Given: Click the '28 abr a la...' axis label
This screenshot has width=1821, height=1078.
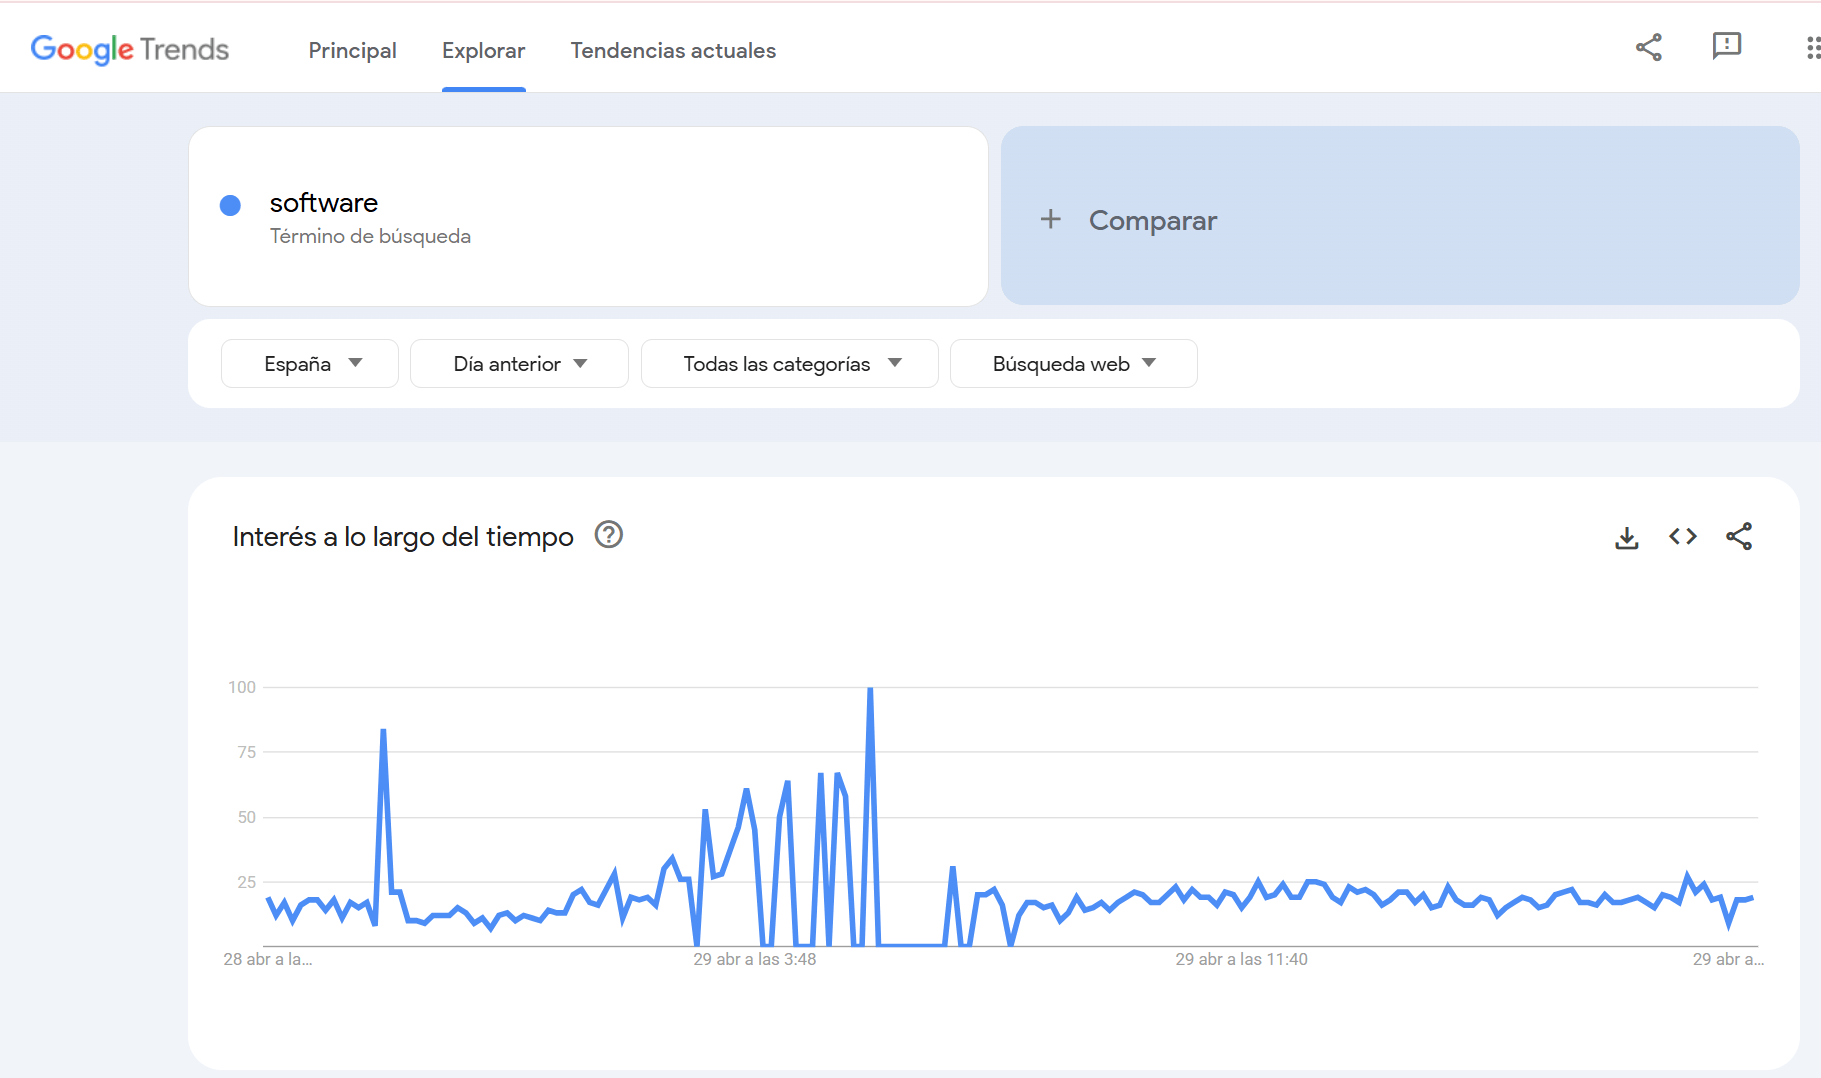Looking at the screenshot, I should pos(268,959).
